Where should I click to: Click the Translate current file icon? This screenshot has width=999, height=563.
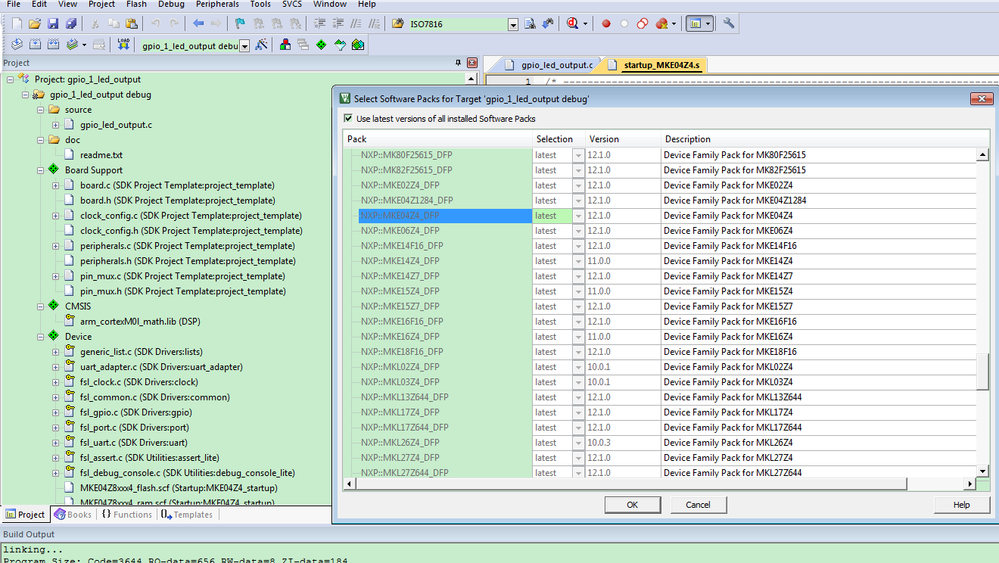[x=17, y=45]
